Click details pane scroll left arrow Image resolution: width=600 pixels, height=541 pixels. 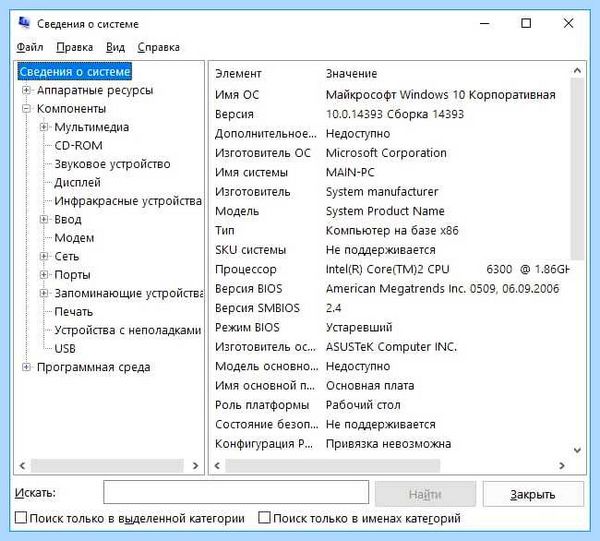click(x=217, y=466)
